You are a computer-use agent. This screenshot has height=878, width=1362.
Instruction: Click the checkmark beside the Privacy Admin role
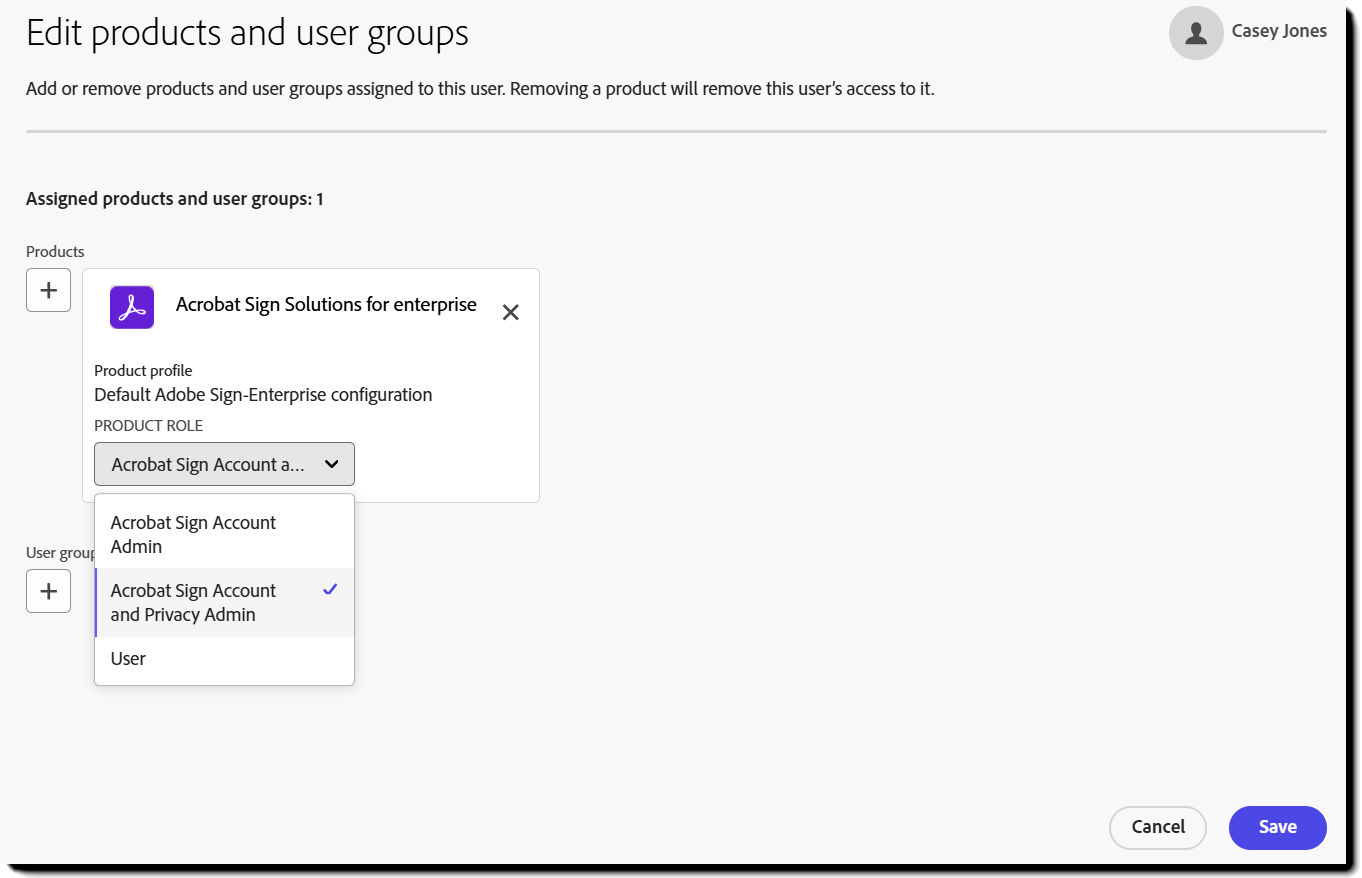(329, 590)
